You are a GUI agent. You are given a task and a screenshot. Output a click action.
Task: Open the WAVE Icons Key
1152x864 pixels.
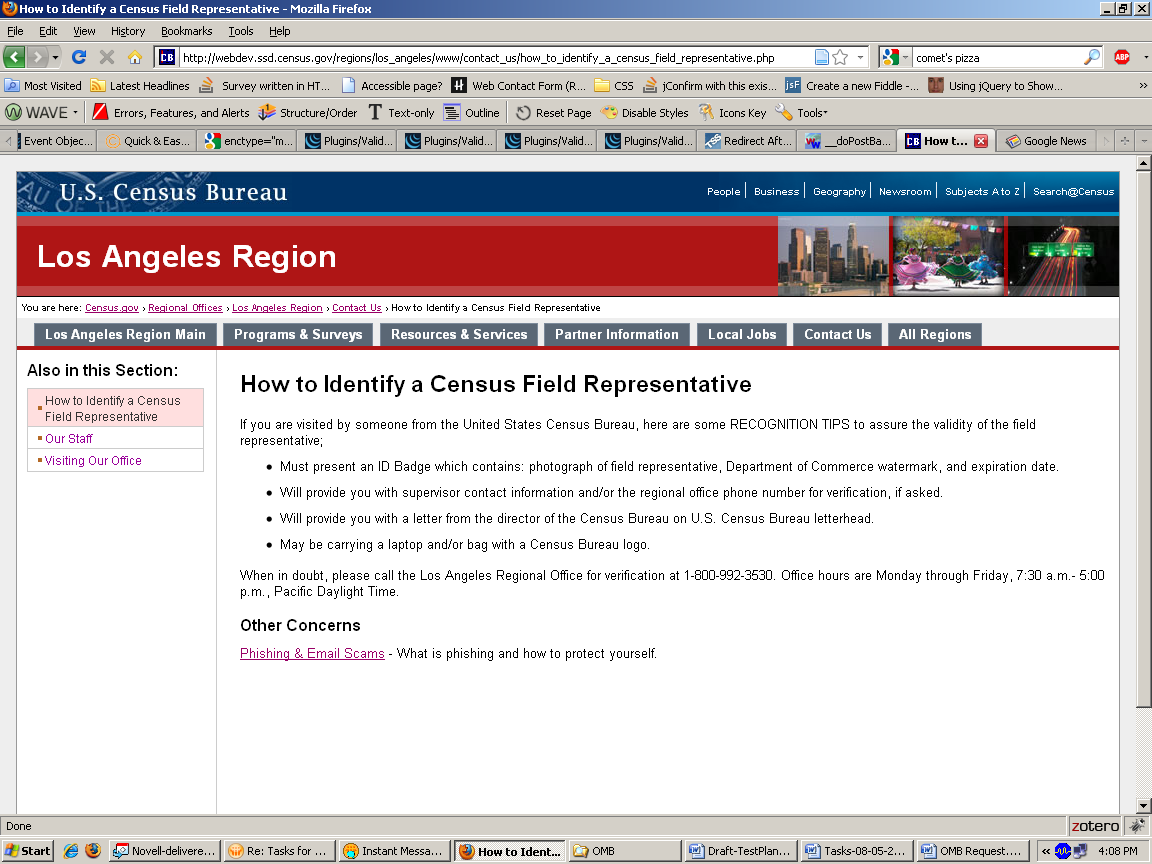point(732,112)
